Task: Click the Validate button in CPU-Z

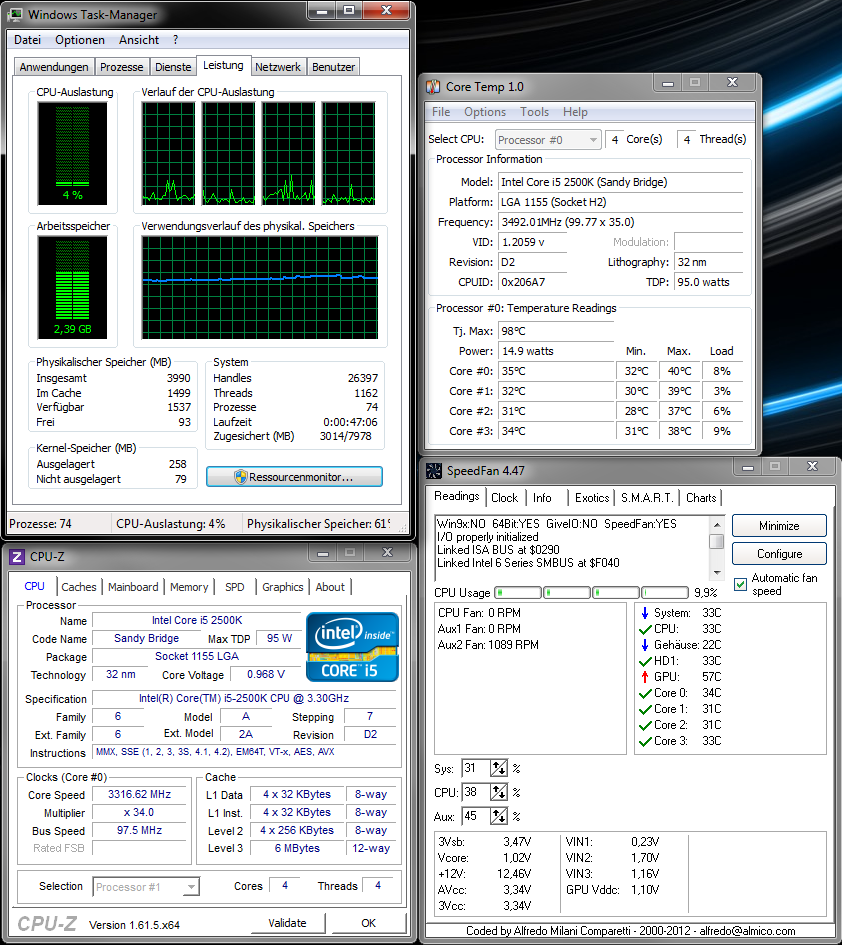Action: coord(287,923)
